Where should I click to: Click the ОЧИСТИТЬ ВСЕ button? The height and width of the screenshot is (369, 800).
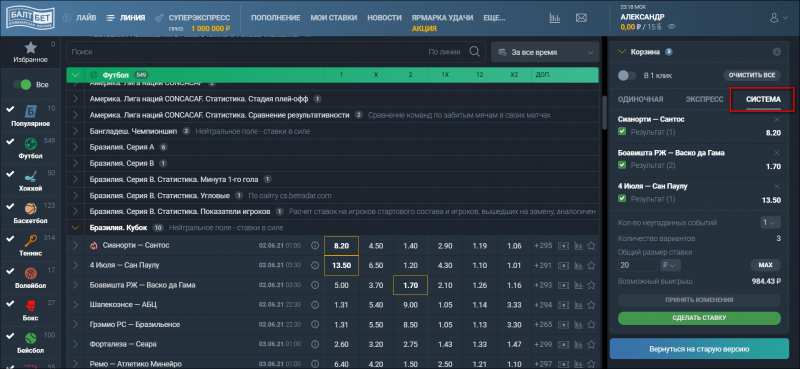point(752,76)
